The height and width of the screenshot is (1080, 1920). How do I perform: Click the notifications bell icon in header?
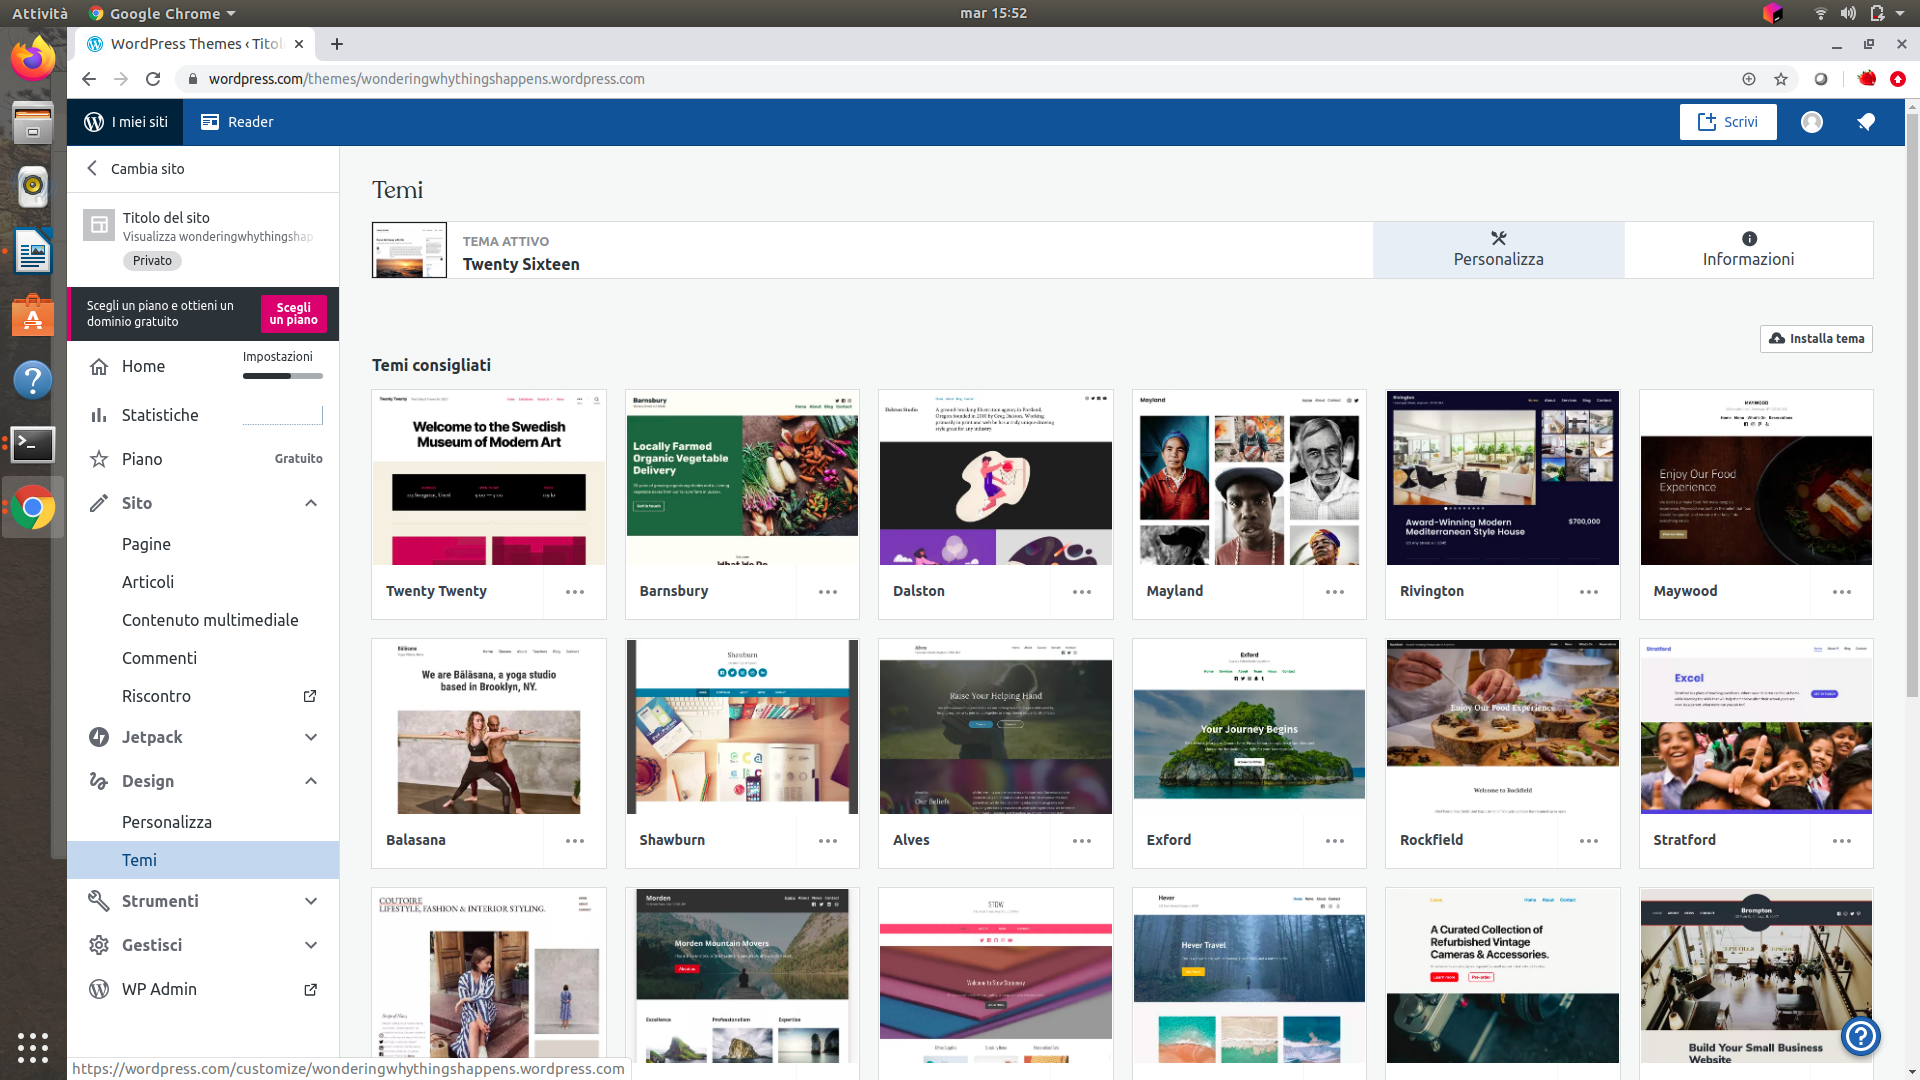point(1865,122)
